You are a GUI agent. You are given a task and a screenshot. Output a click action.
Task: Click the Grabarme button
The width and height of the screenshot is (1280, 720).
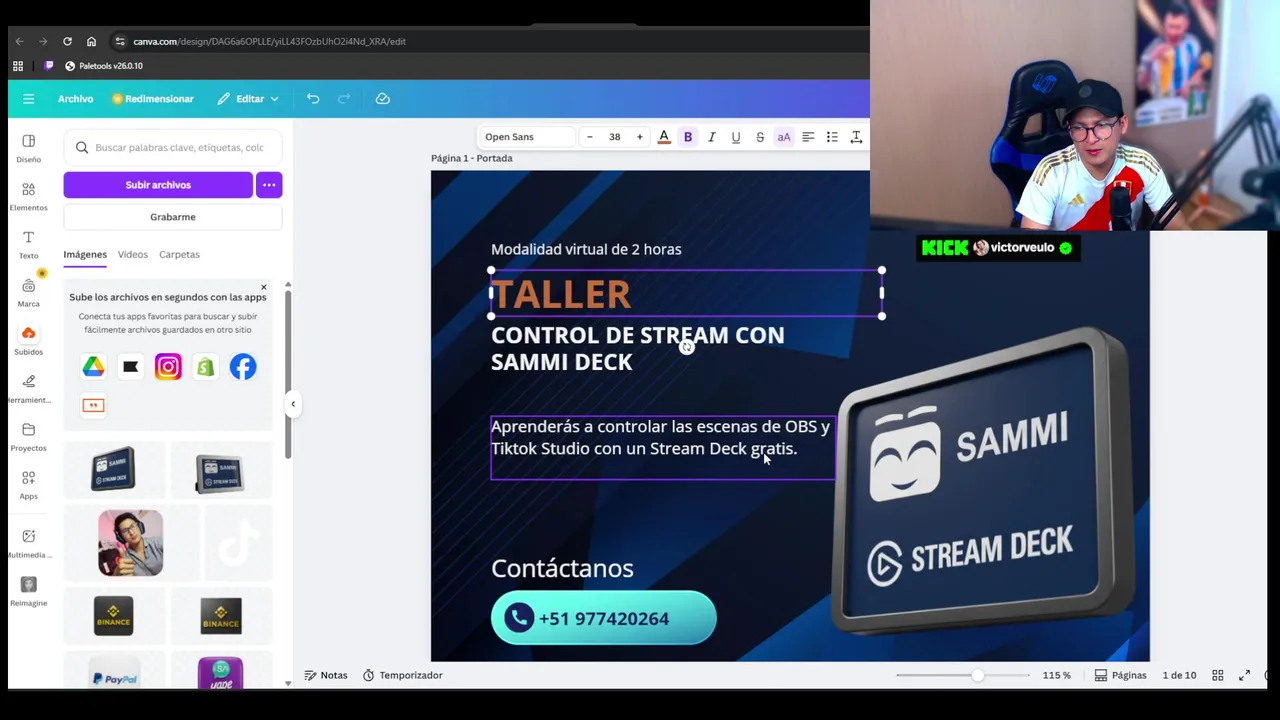pos(173,217)
